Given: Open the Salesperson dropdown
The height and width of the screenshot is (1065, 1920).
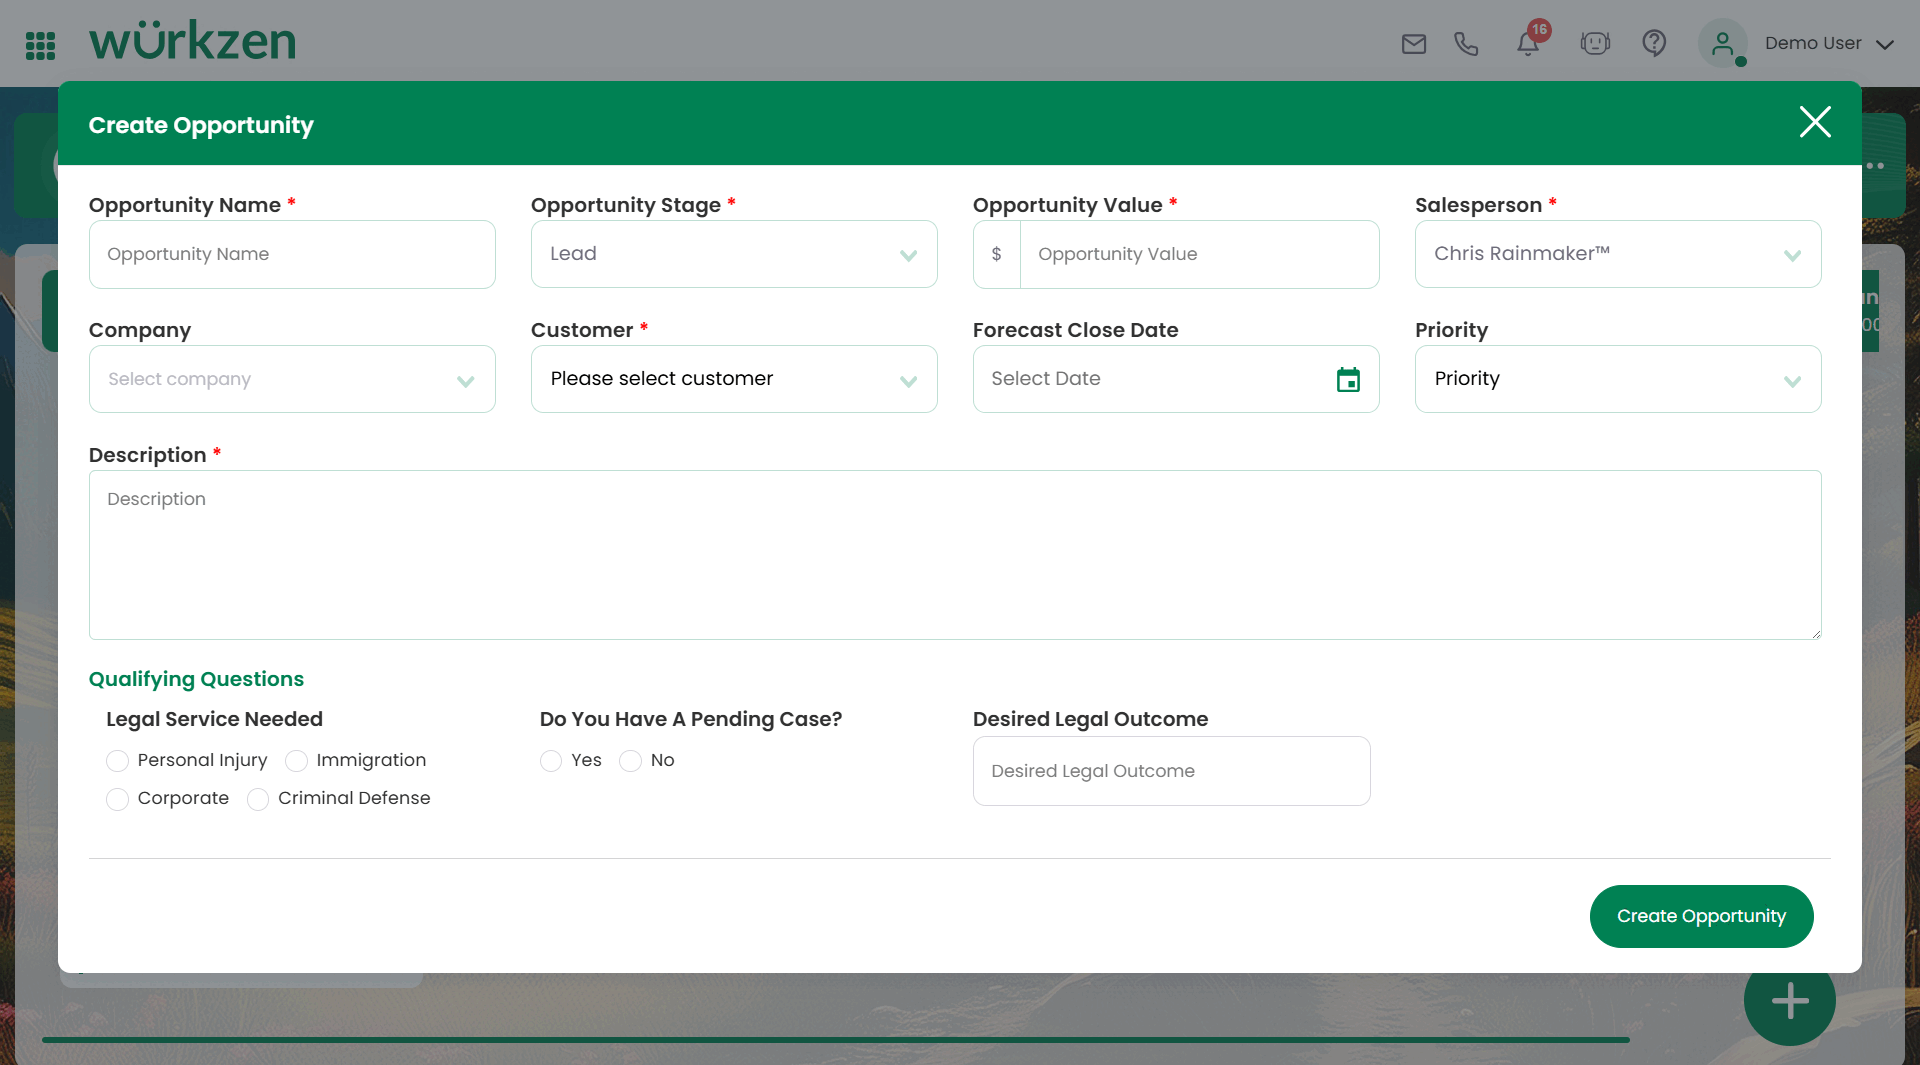Looking at the screenshot, I should pyautogui.click(x=1617, y=254).
